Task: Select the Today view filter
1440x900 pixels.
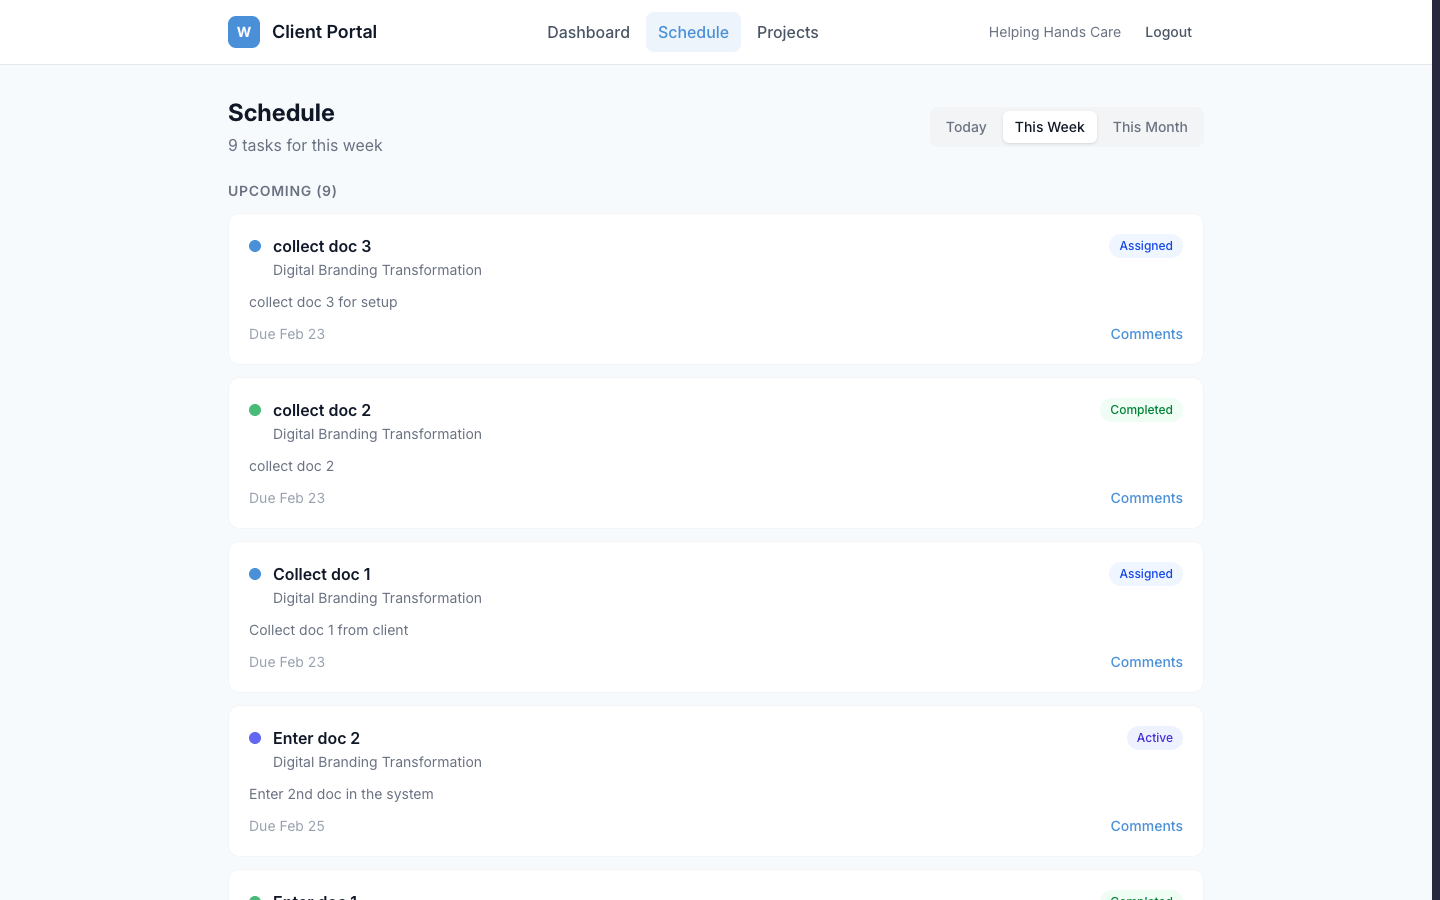Action: (966, 127)
